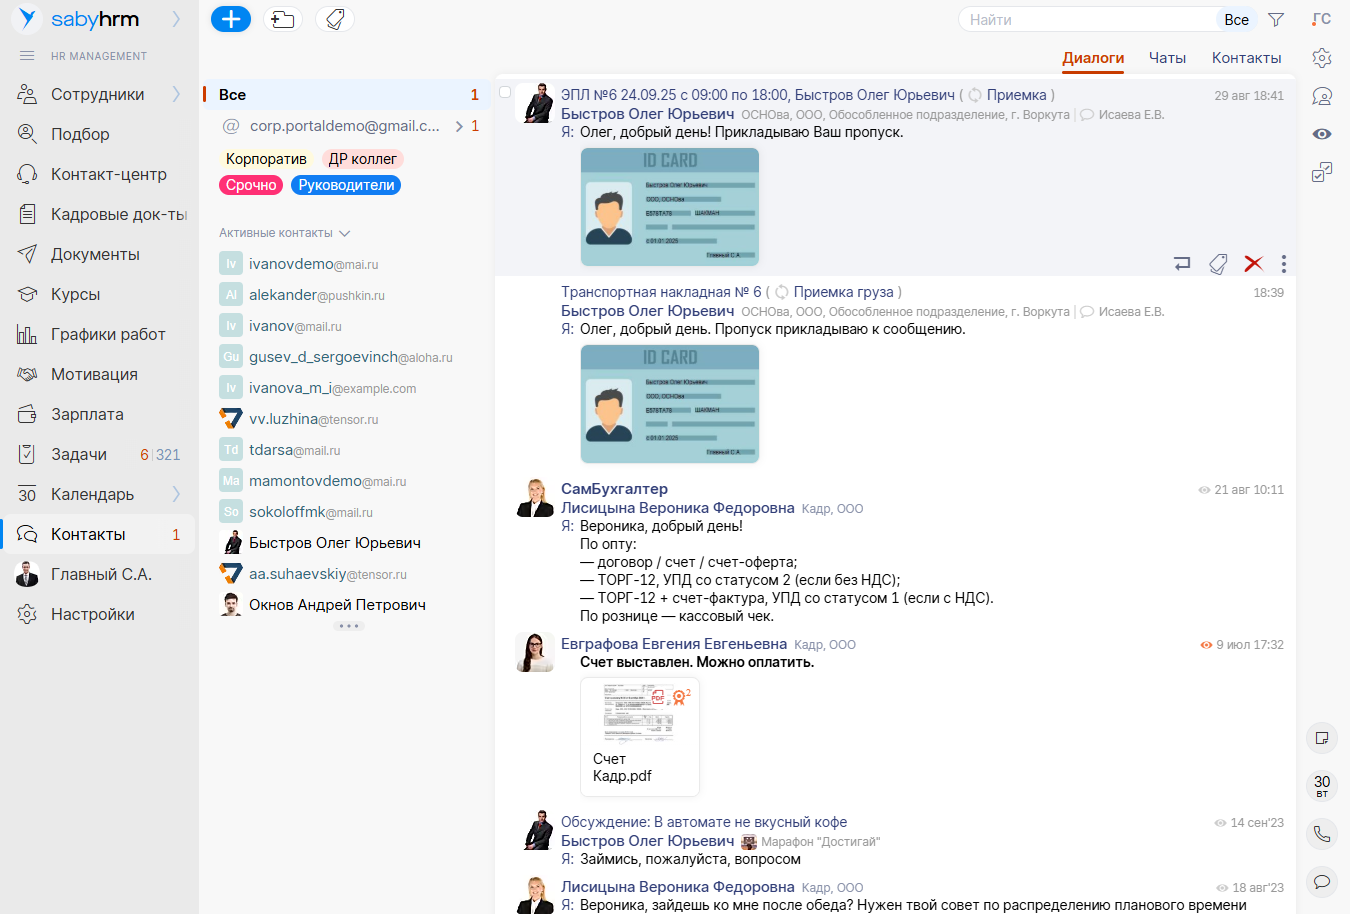Viewport: 1350px width, 914px height.
Task: Open the phone calls icon in right sidebar
Action: click(x=1322, y=833)
